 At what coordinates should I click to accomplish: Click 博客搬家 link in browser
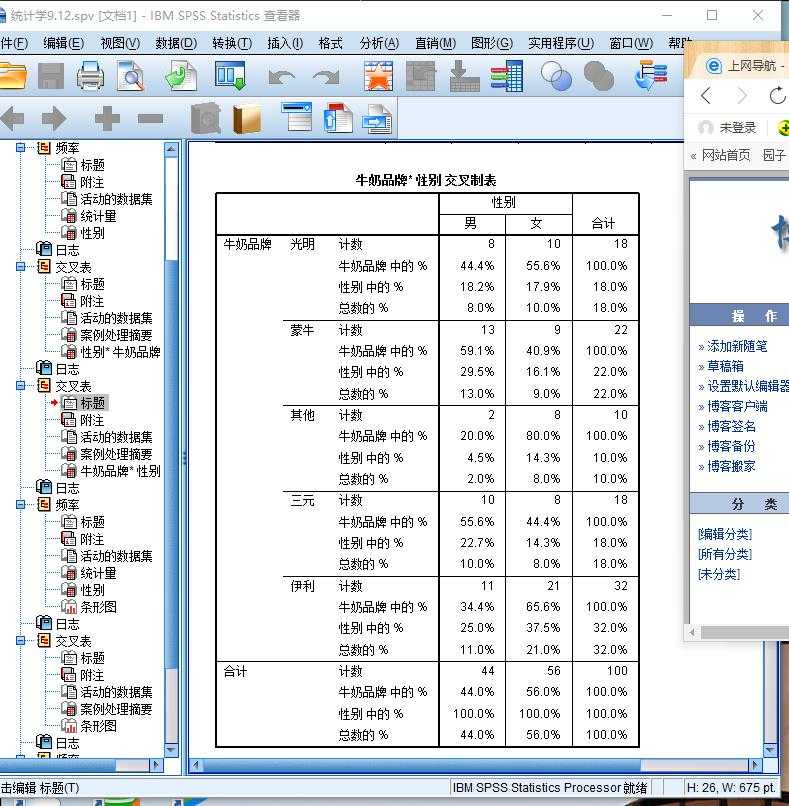point(731,466)
